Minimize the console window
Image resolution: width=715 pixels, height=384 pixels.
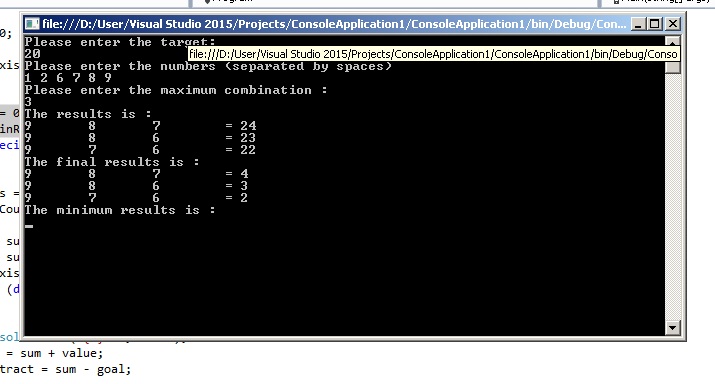point(638,24)
